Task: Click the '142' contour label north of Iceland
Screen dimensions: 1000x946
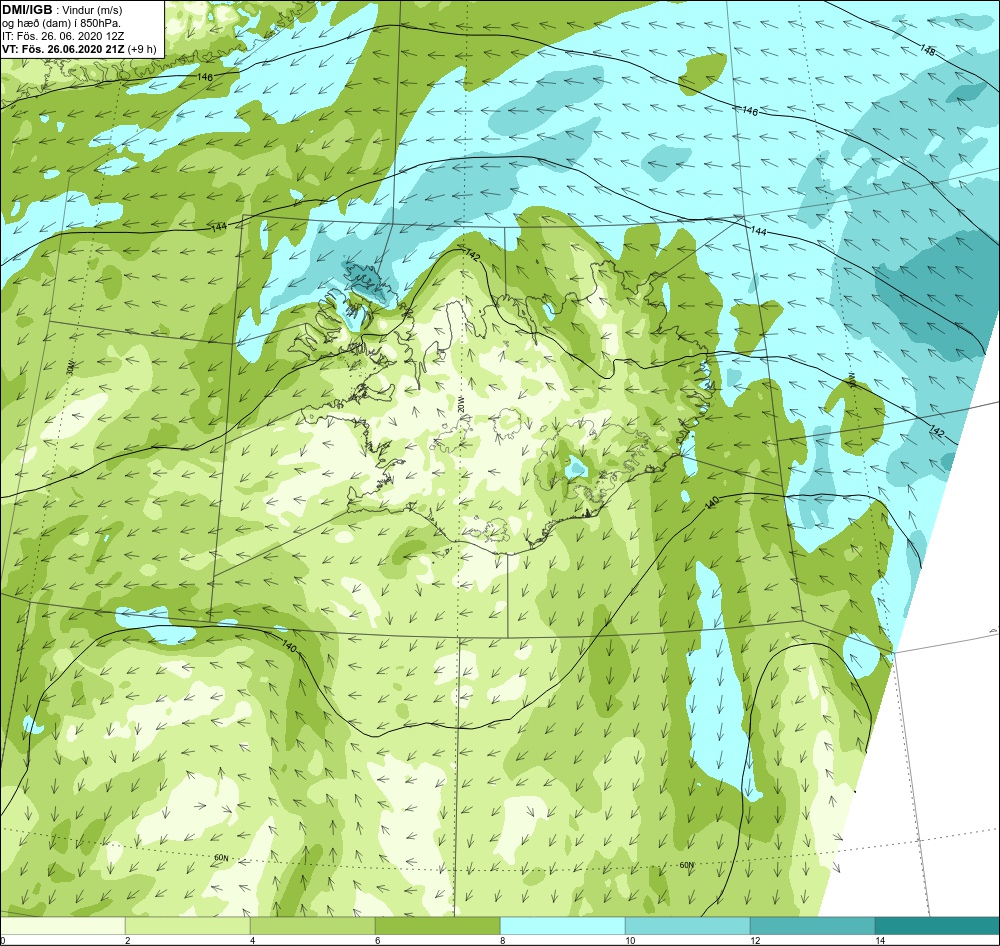Action: tap(472, 255)
